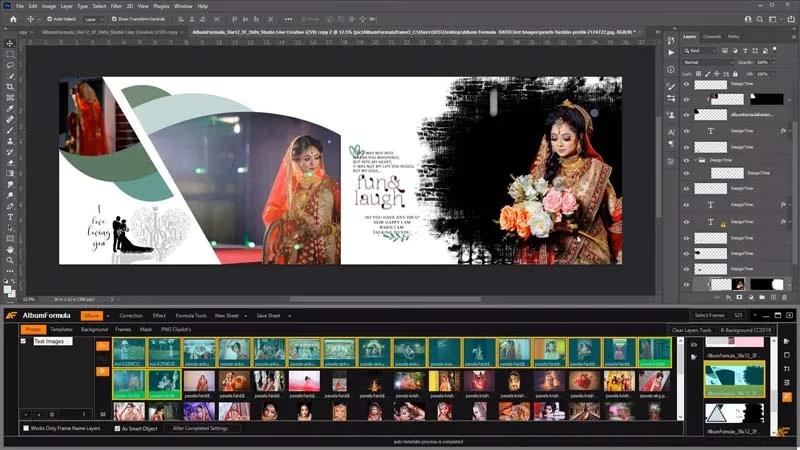The height and width of the screenshot is (450, 800).
Task: Toggle lock all layer icon
Action: pos(735,74)
